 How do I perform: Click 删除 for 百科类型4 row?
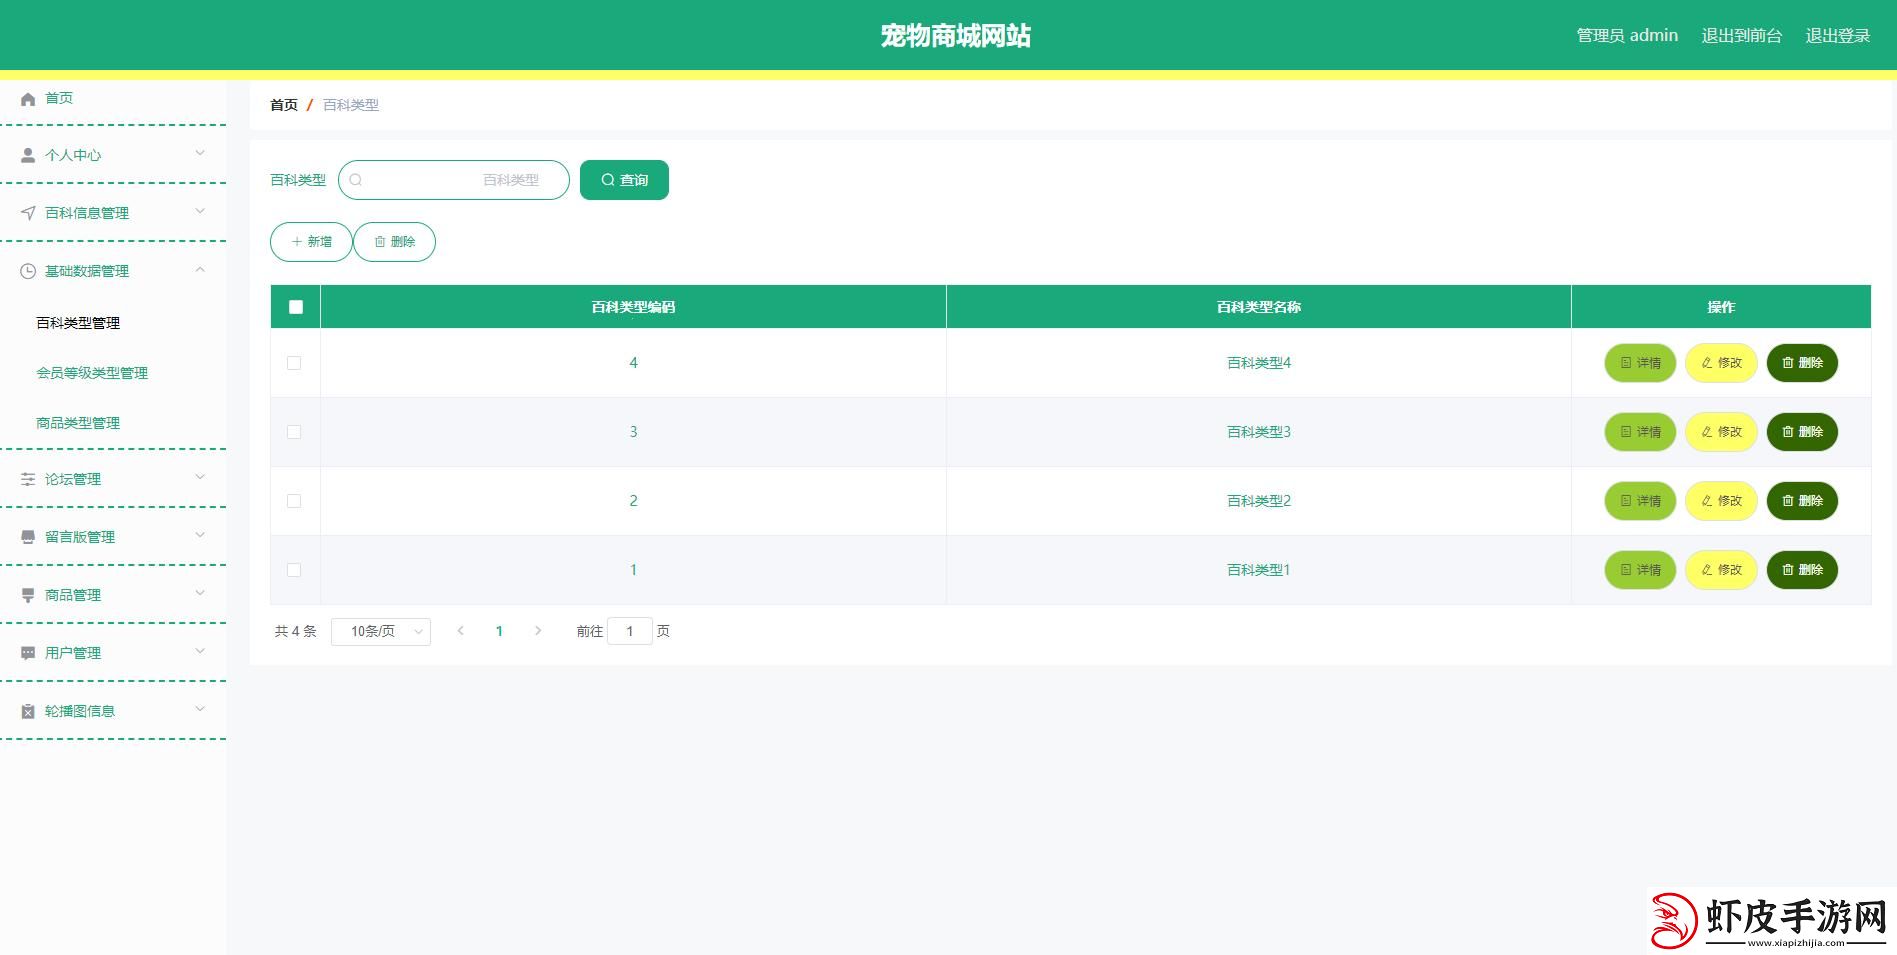click(x=1802, y=363)
